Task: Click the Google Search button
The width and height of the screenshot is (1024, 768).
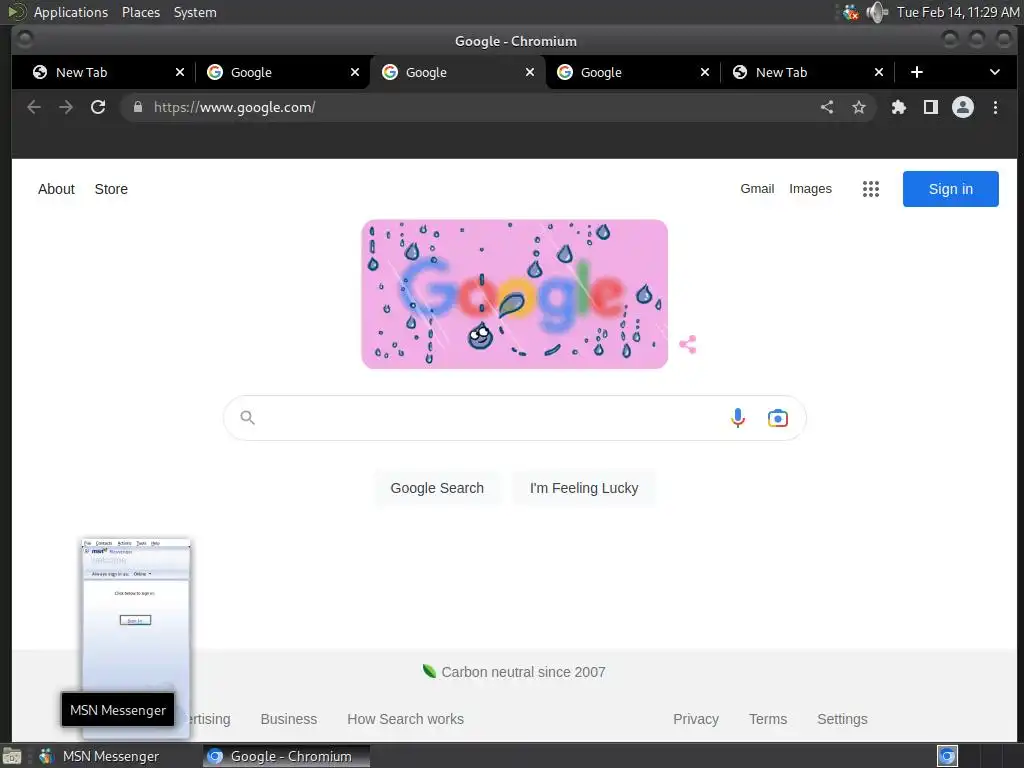Action: pyautogui.click(x=437, y=488)
